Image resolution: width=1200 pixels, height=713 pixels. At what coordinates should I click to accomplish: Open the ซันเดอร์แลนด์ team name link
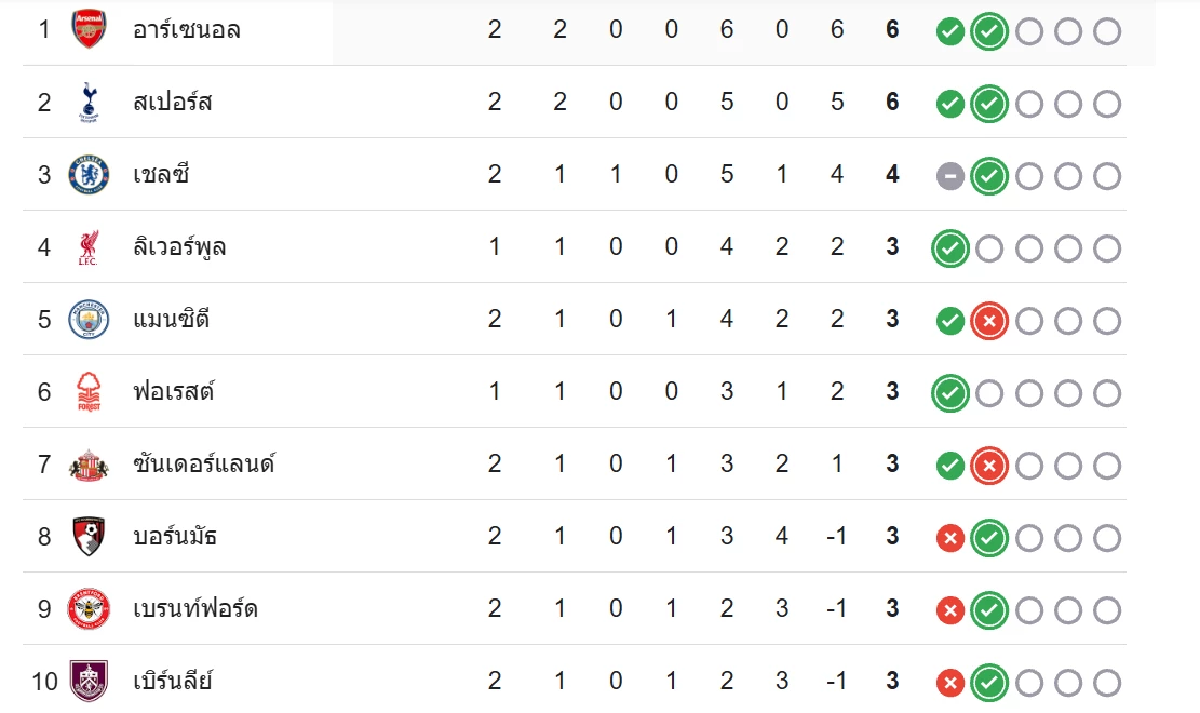[204, 464]
